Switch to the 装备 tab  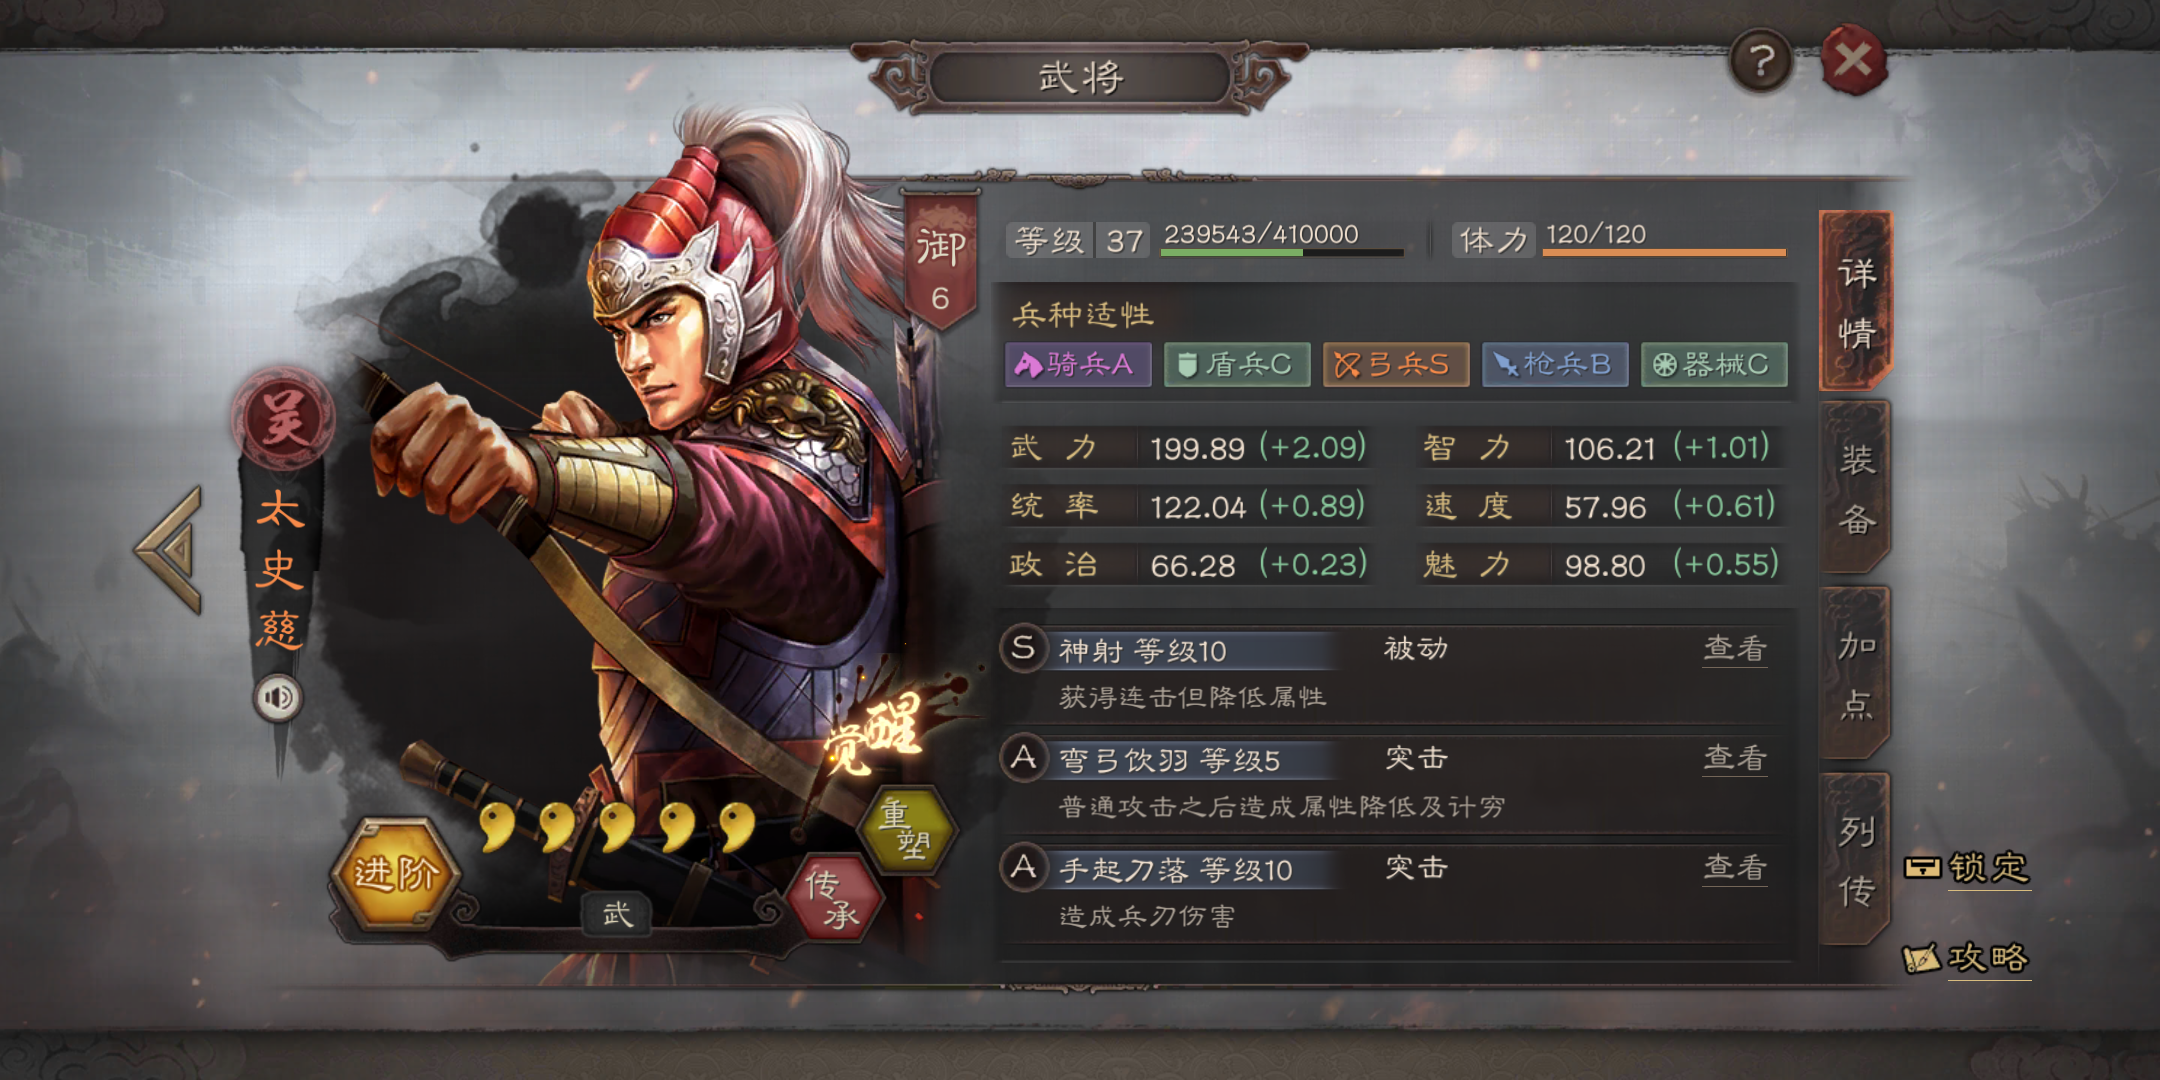(x=1856, y=488)
